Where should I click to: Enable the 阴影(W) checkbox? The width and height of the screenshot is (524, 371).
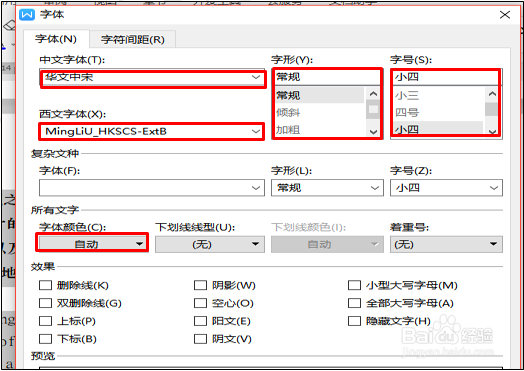click(x=201, y=285)
